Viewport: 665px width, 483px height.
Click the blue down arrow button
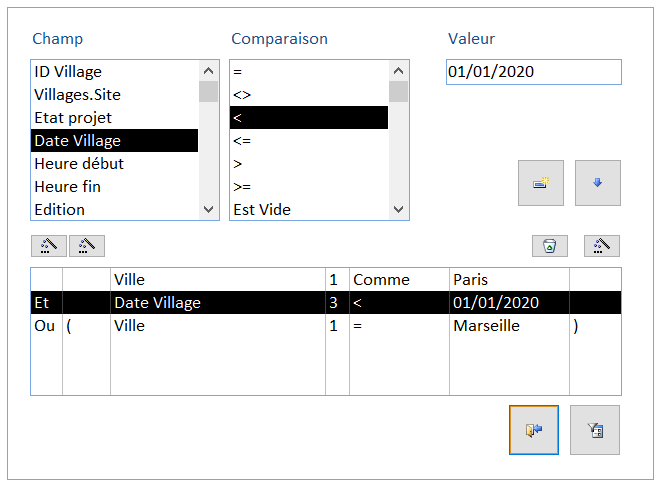click(597, 183)
